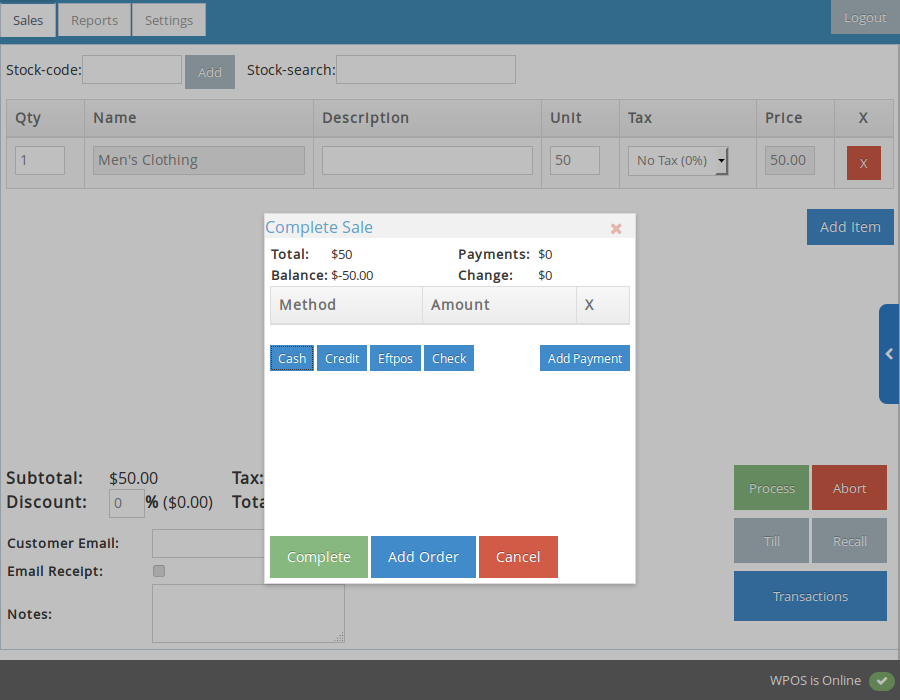The width and height of the screenshot is (900, 700).
Task: Click the Subtotal $50.00 value
Action: tap(134, 478)
